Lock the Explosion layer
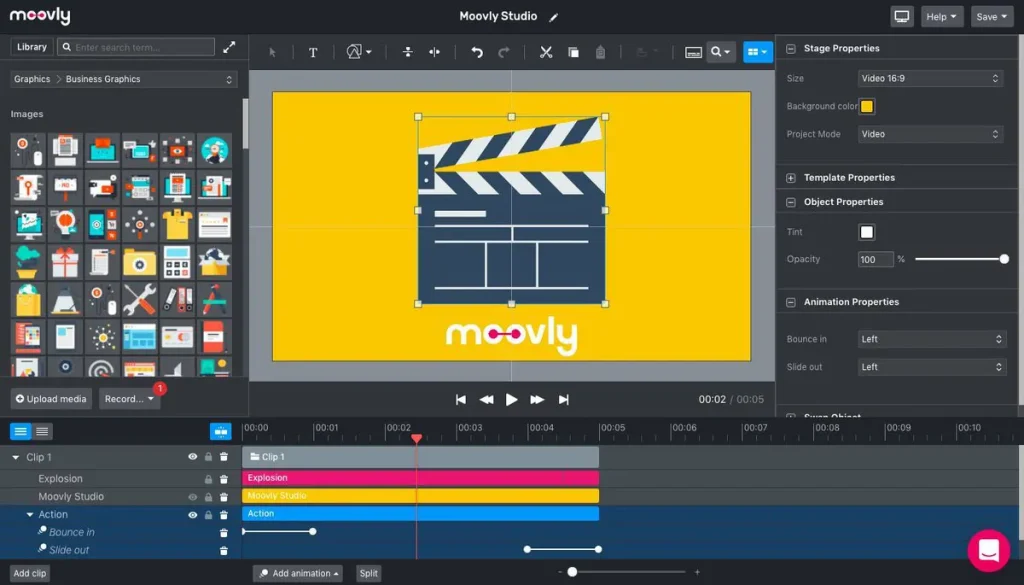1024x585 pixels. tap(208, 479)
